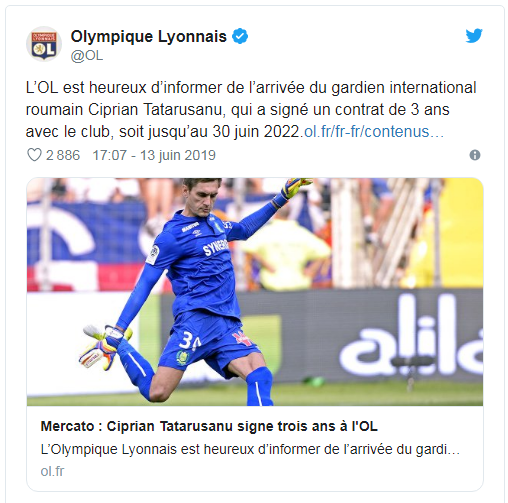The width and height of the screenshot is (508, 503).
Task: Follow the ol.fr/fr-fr/contenus link
Action: (374, 132)
